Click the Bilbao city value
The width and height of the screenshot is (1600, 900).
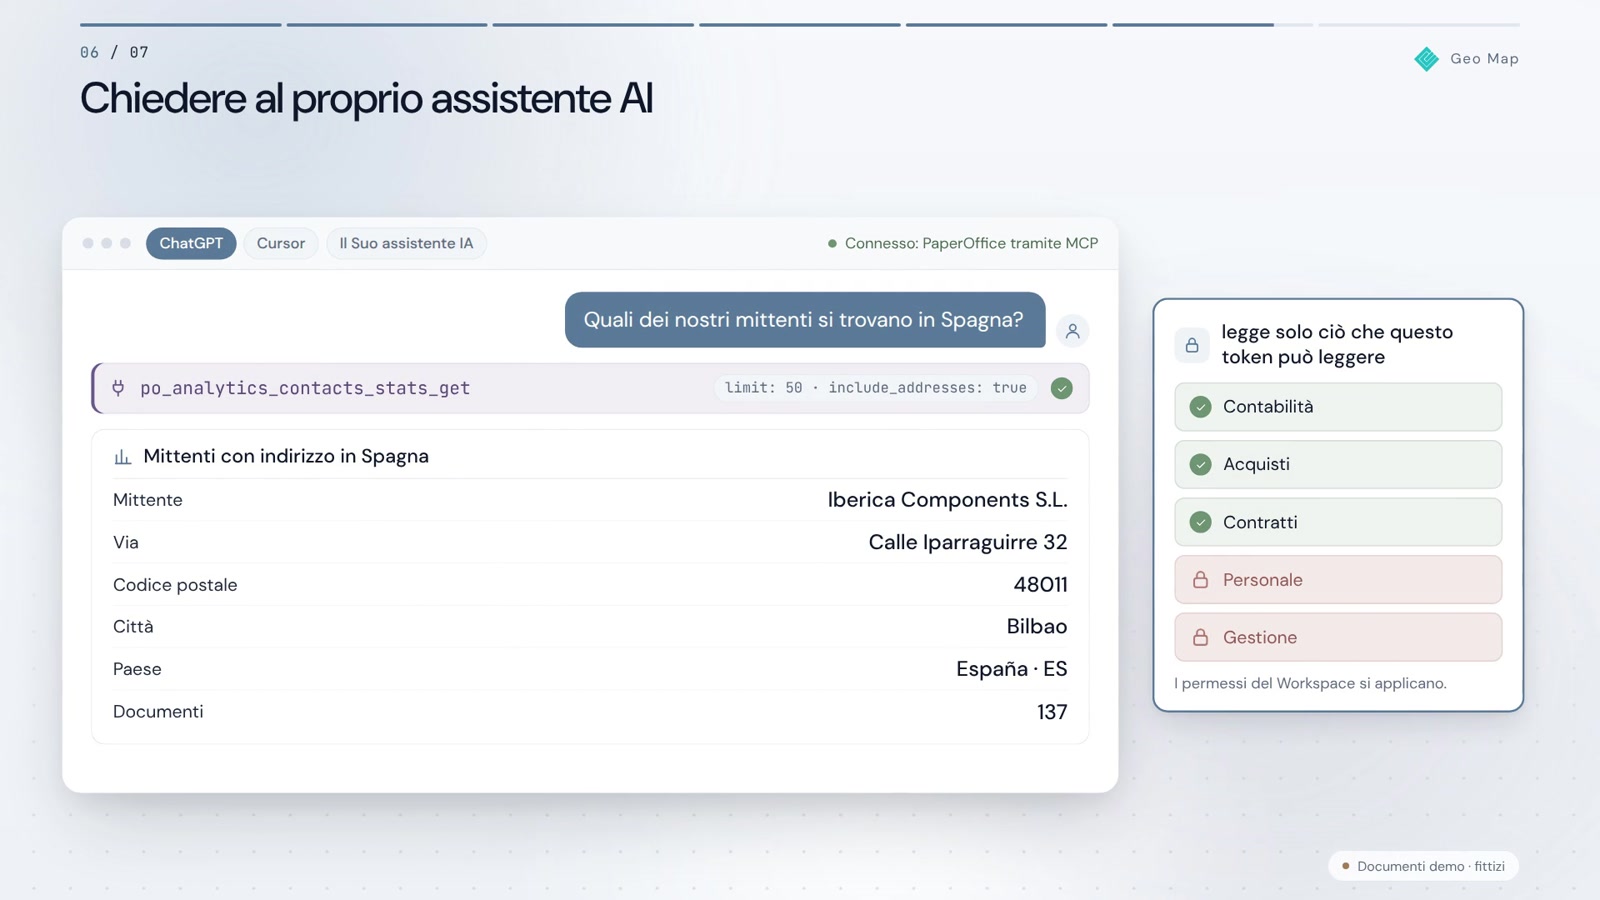click(x=1036, y=627)
